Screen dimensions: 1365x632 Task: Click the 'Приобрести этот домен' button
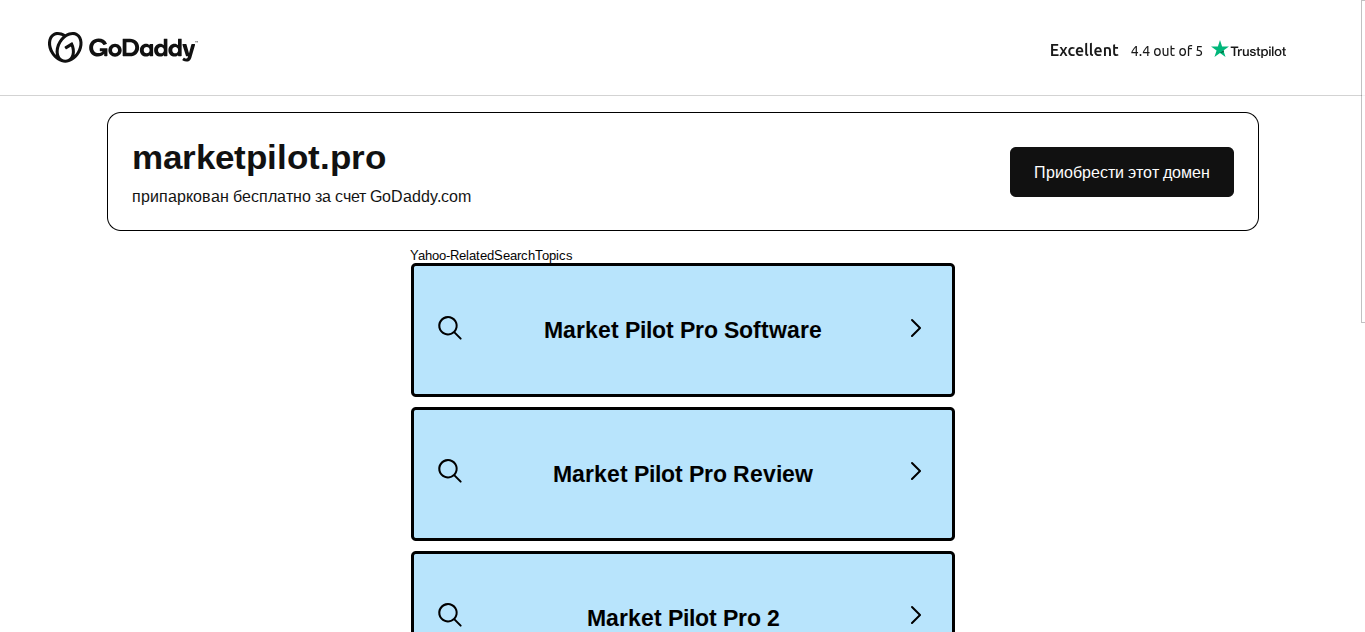click(1121, 172)
